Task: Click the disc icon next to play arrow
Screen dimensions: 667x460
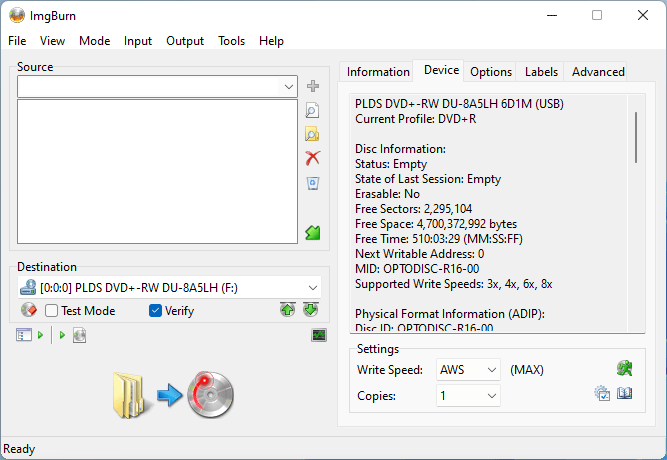Action: [x=80, y=335]
